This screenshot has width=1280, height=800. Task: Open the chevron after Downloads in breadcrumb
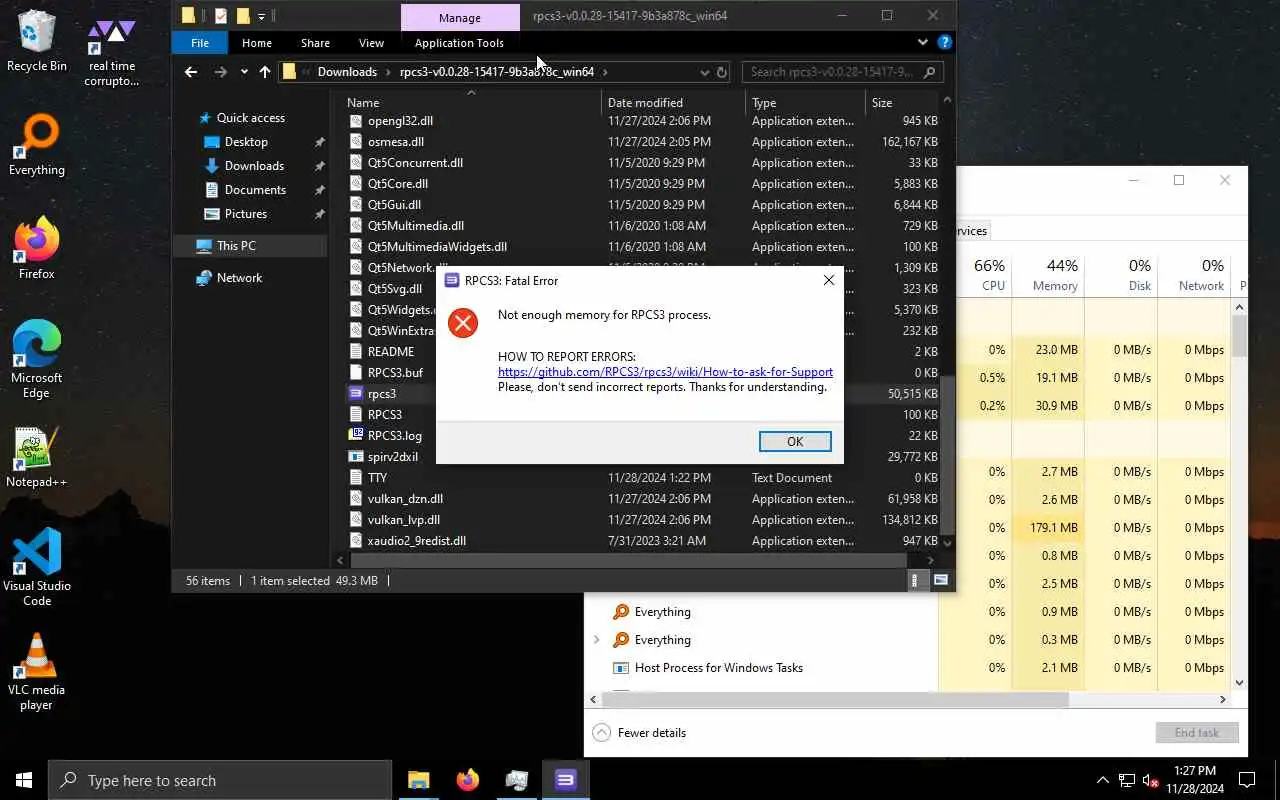(x=388, y=72)
